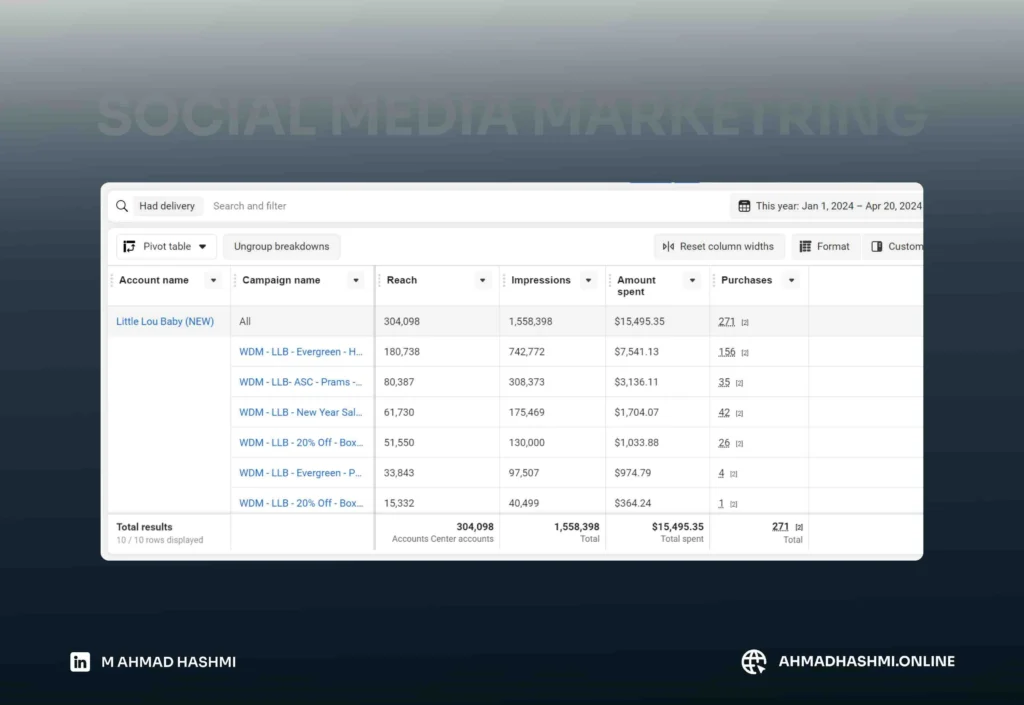Screen dimensions: 1024x705
Task: Open the Amount spent column dropdown
Action: coord(692,281)
